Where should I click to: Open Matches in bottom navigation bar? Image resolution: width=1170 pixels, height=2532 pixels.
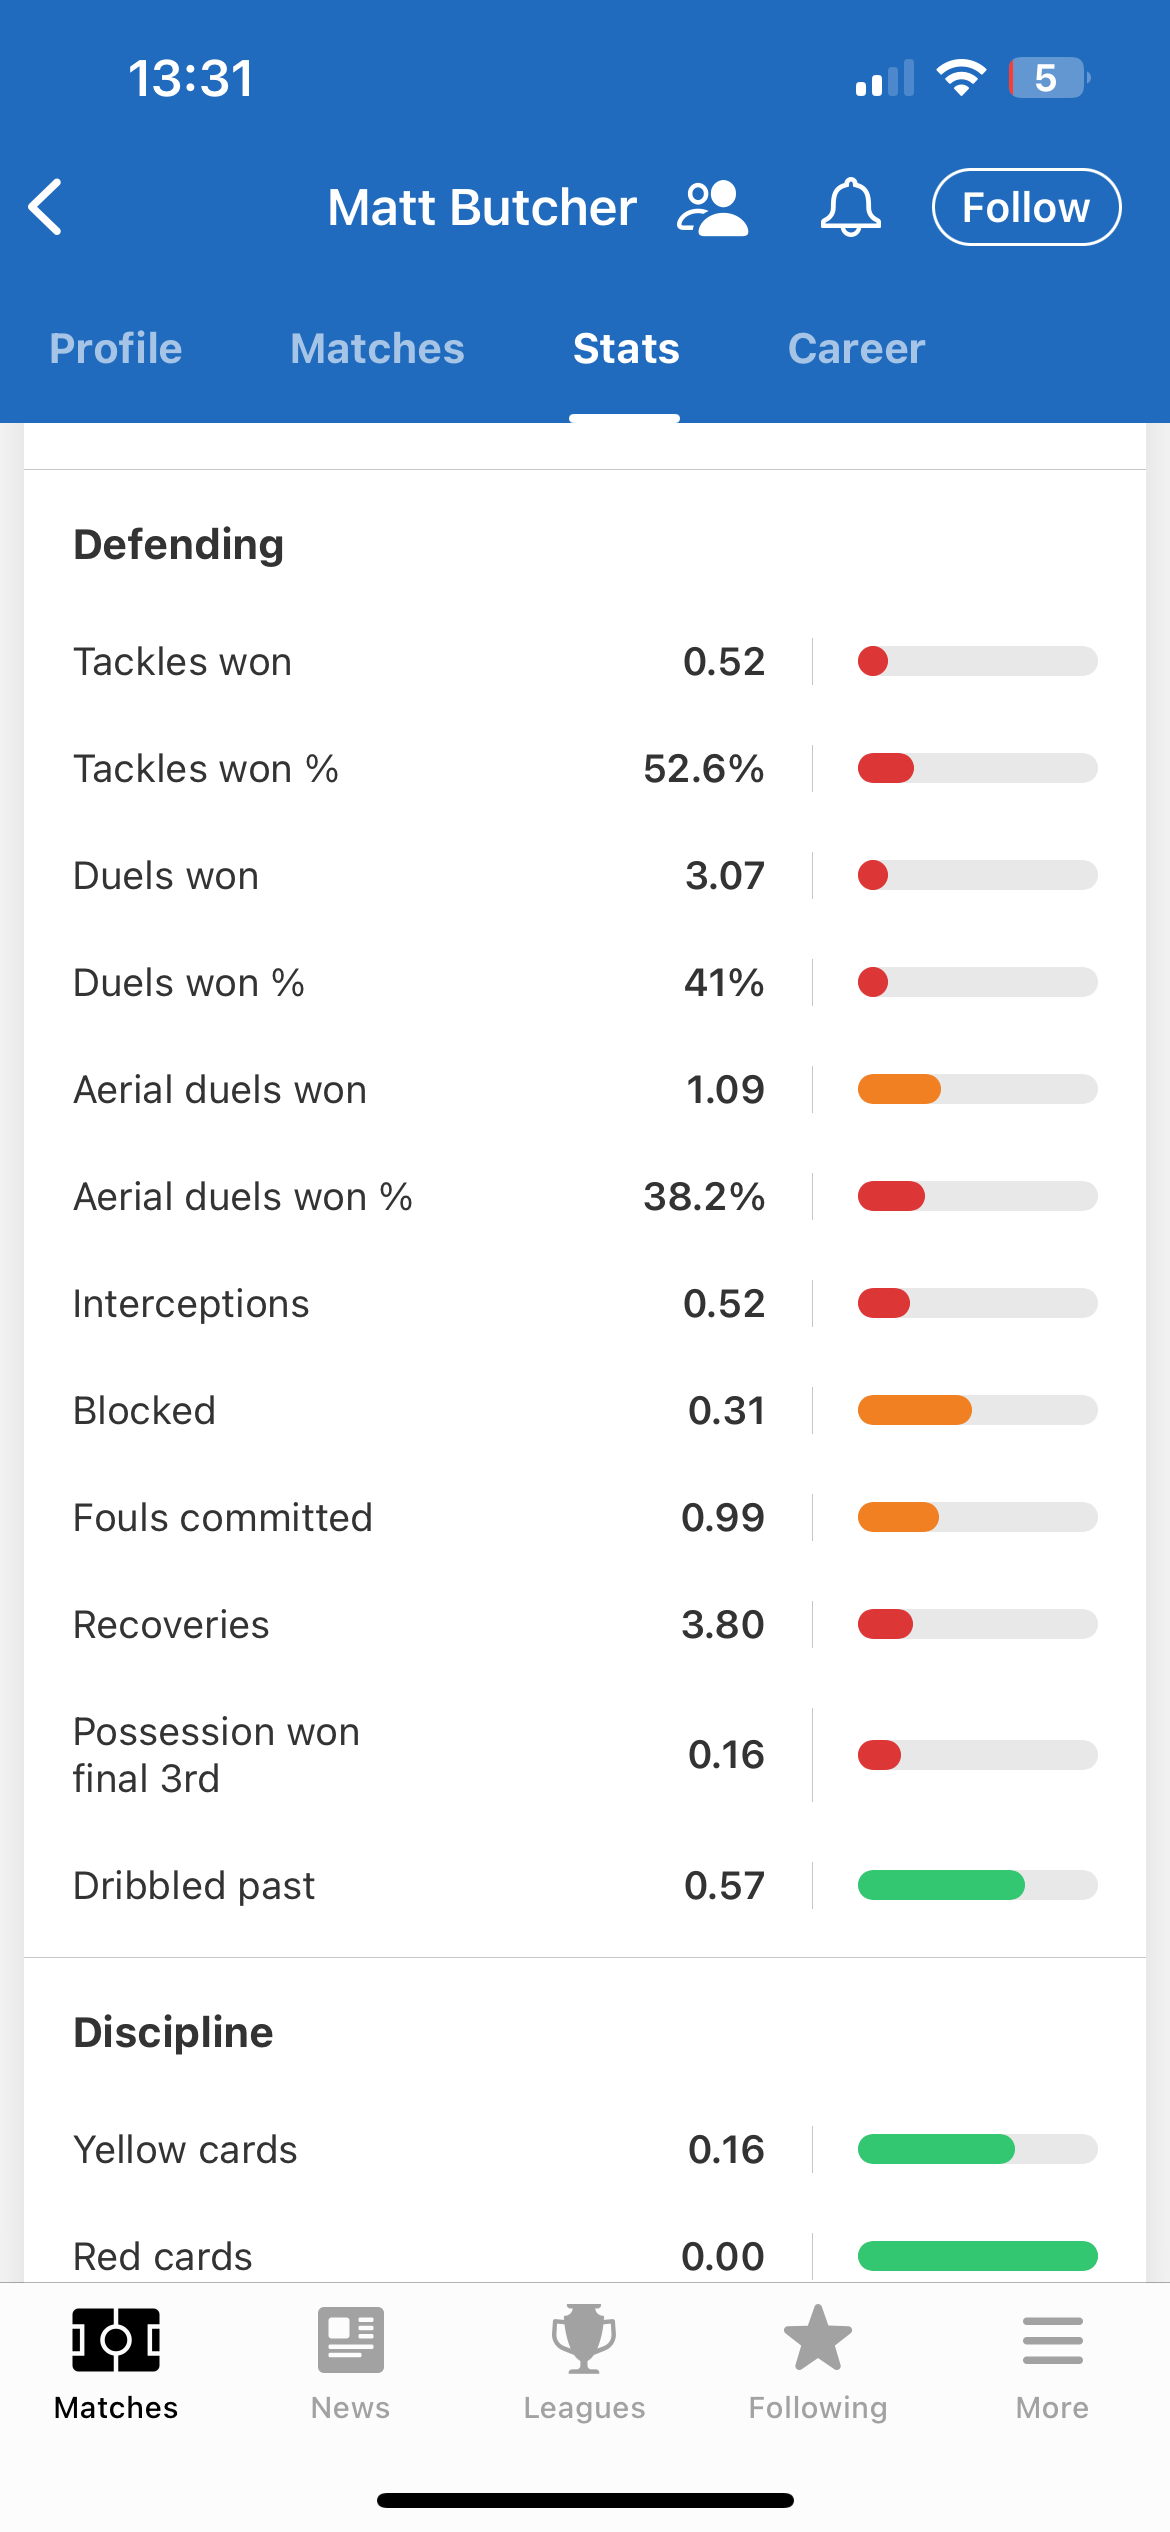pos(116,2362)
